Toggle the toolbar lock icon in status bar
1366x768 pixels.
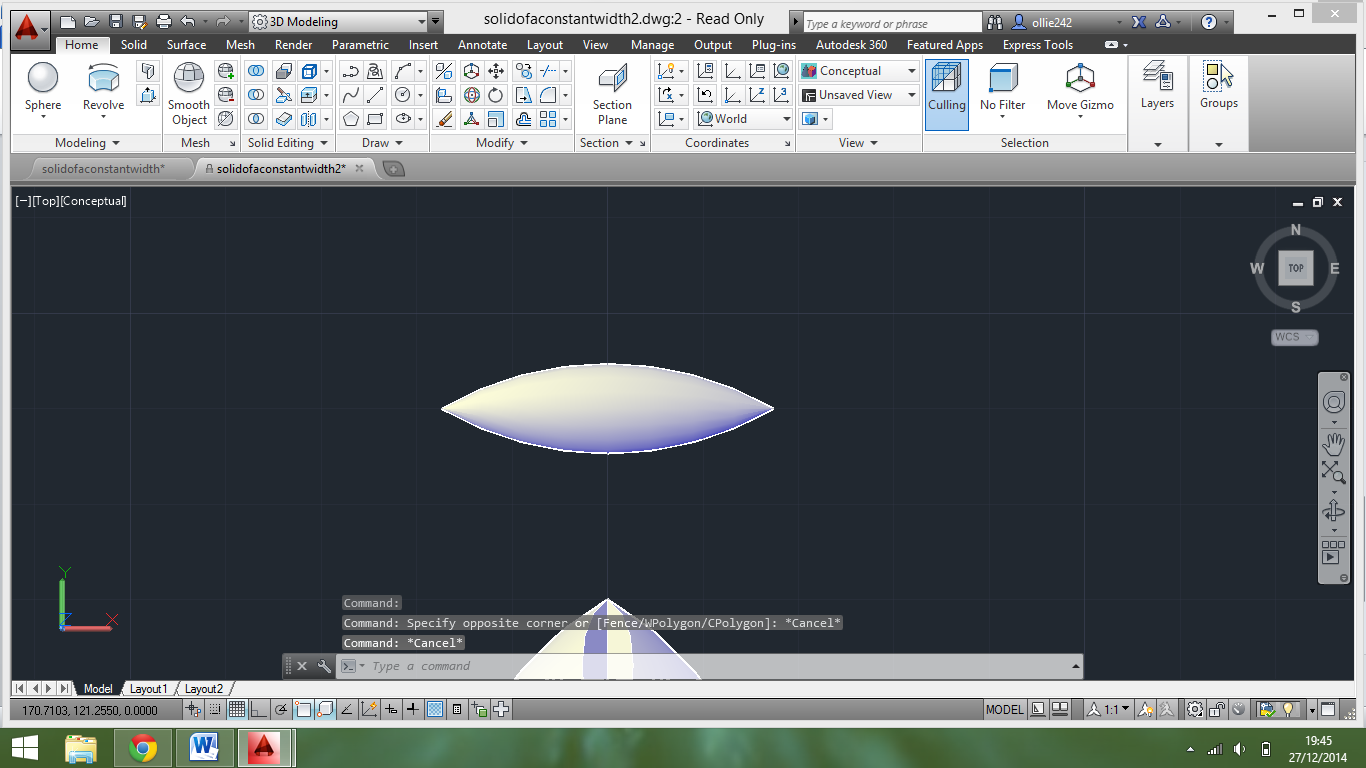click(x=1217, y=709)
